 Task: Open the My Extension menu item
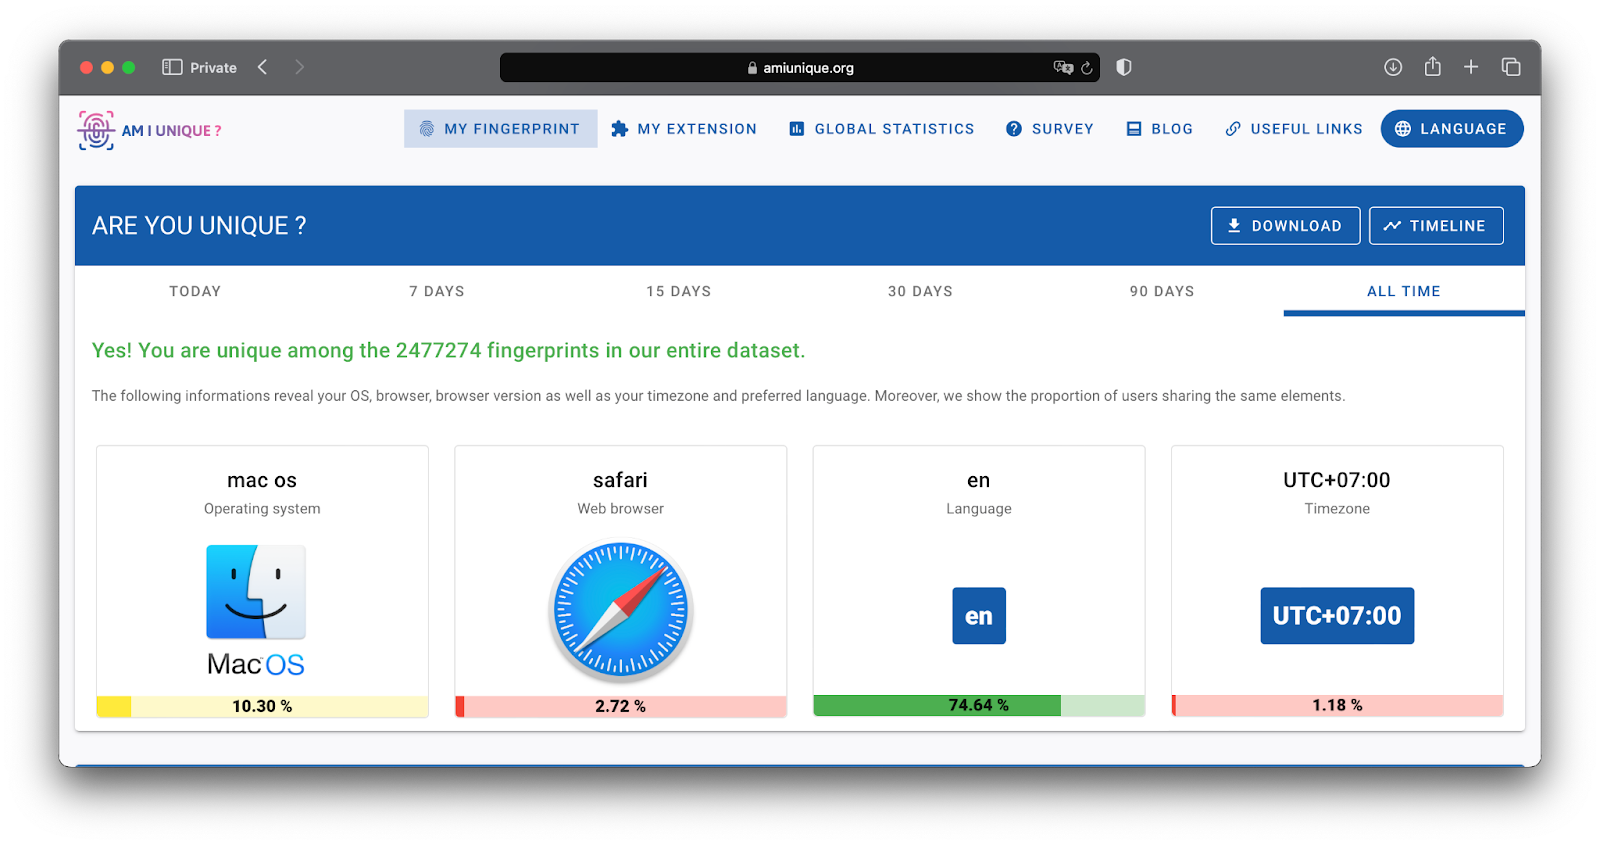(684, 129)
